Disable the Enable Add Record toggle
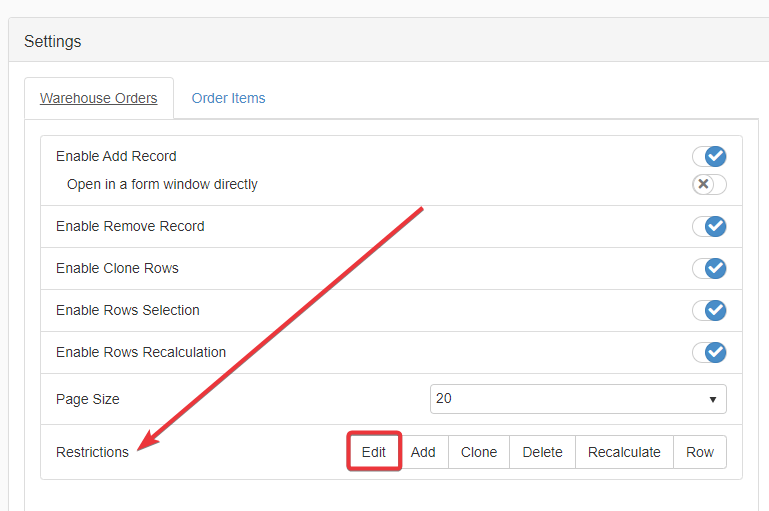Image resolution: width=769 pixels, height=511 pixels. coord(709,156)
